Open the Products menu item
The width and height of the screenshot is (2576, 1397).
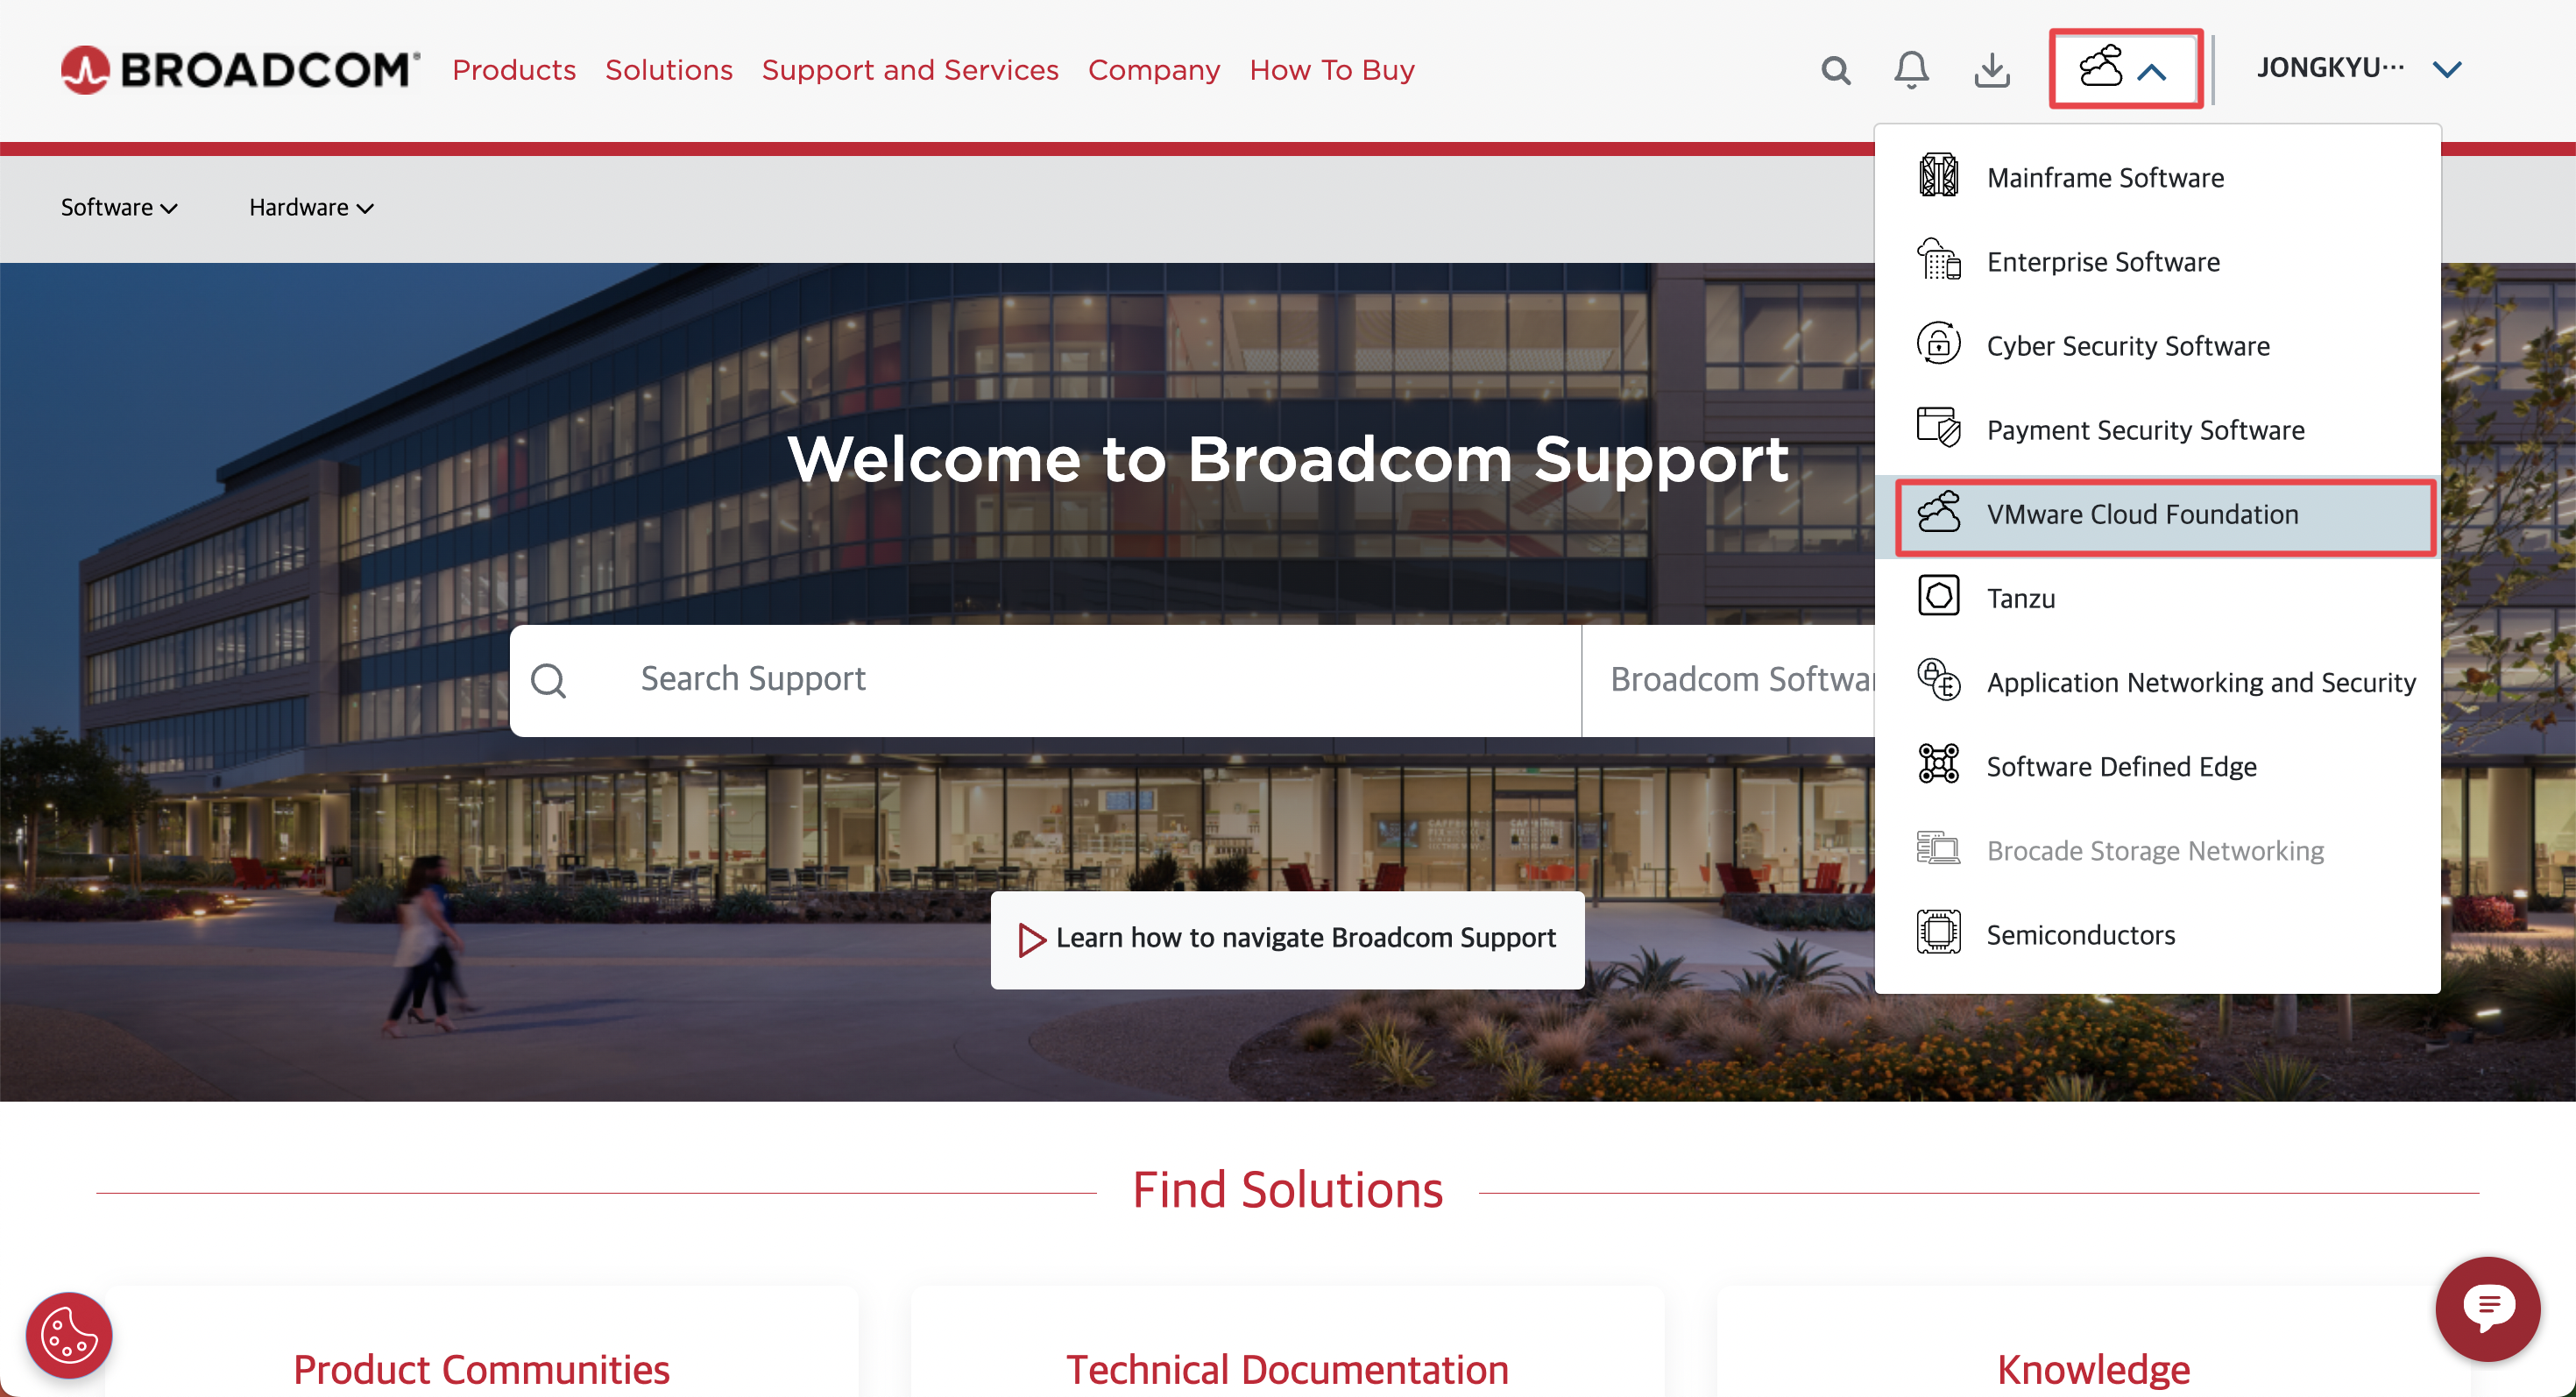(x=514, y=70)
